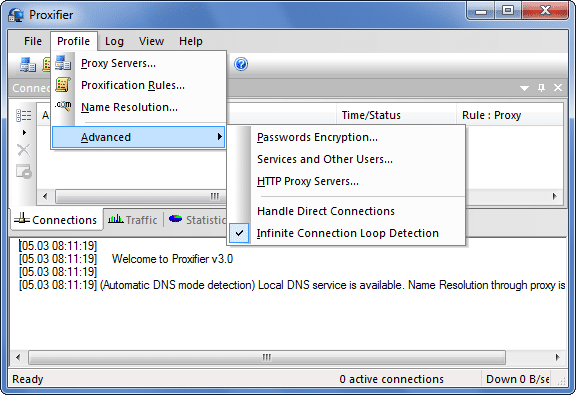The image size is (576, 395).
Task: Close the Connections panel with X
Action: [x=558, y=87]
